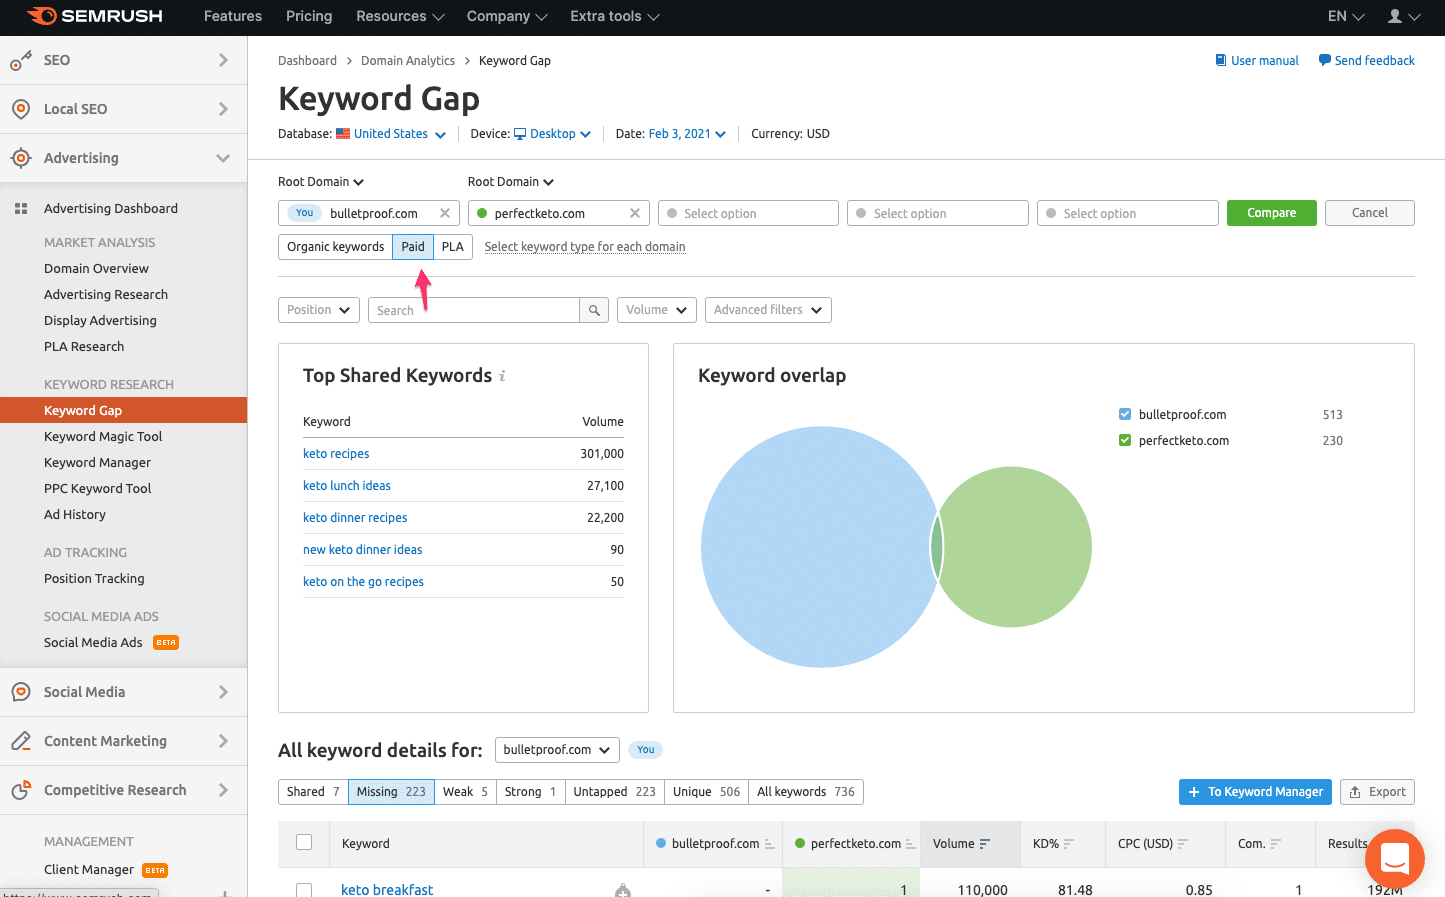Viewport: 1445px width, 897px height.
Task: Open Keyword Magic Tool in sidebar
Action: 103,437
